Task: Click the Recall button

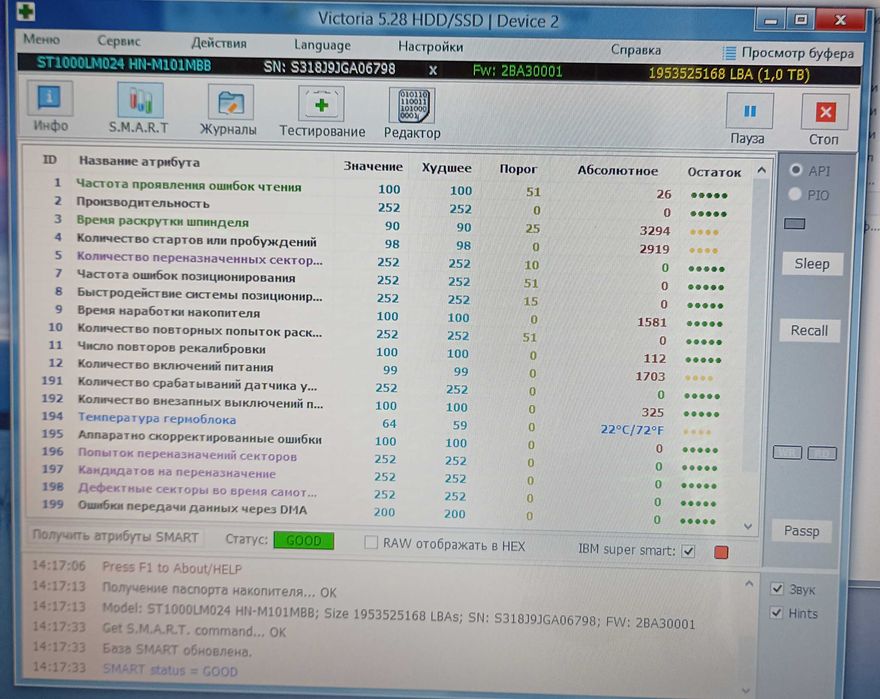Action: point(809,331)
